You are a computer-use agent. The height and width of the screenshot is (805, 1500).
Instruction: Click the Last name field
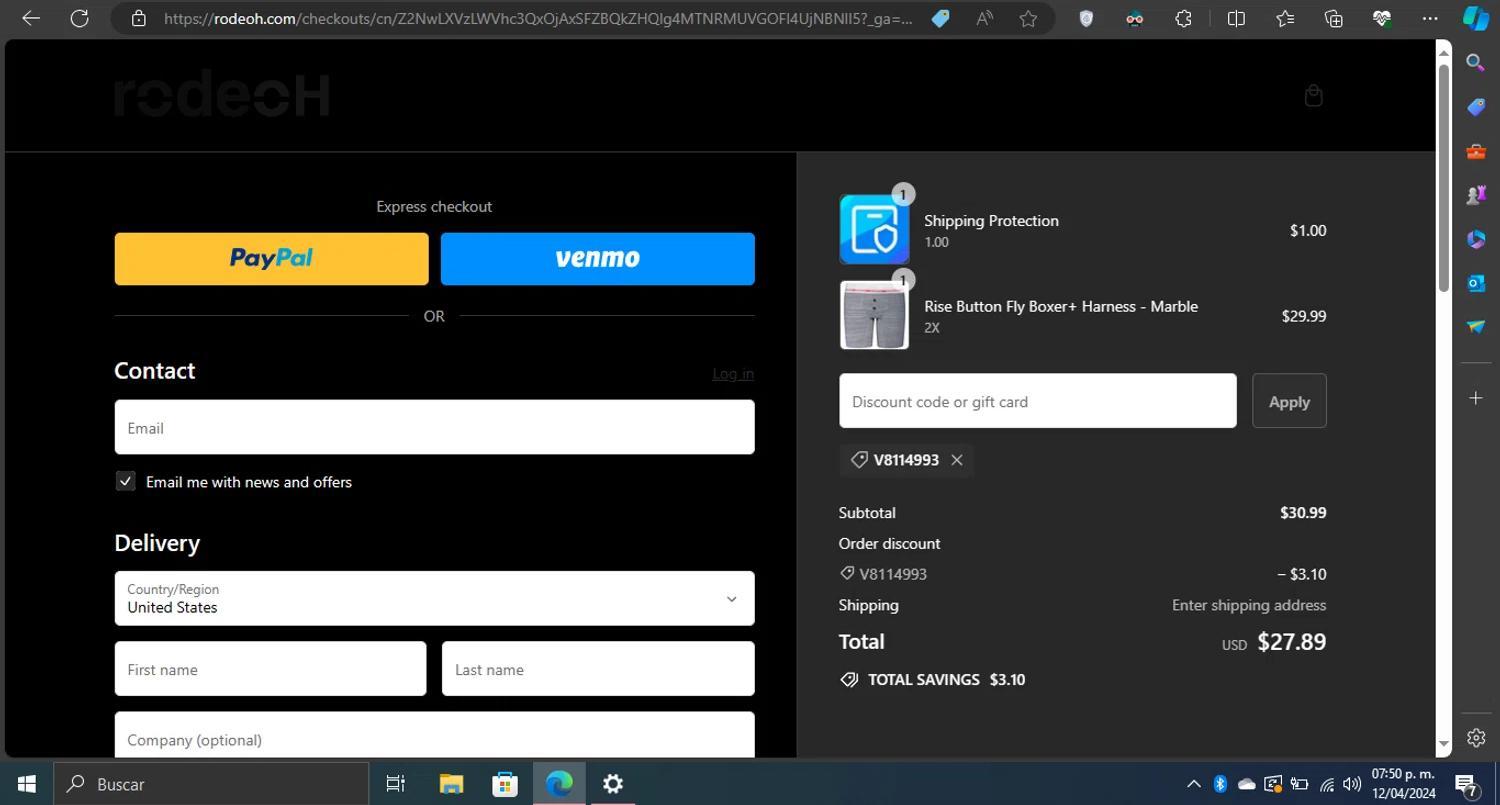598,669
